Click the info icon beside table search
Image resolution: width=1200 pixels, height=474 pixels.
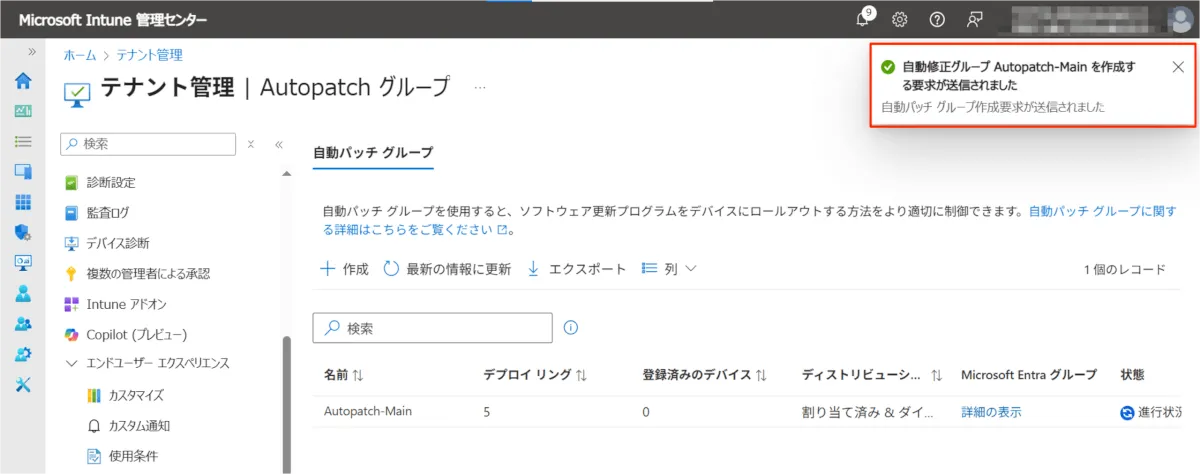[571, 327]
